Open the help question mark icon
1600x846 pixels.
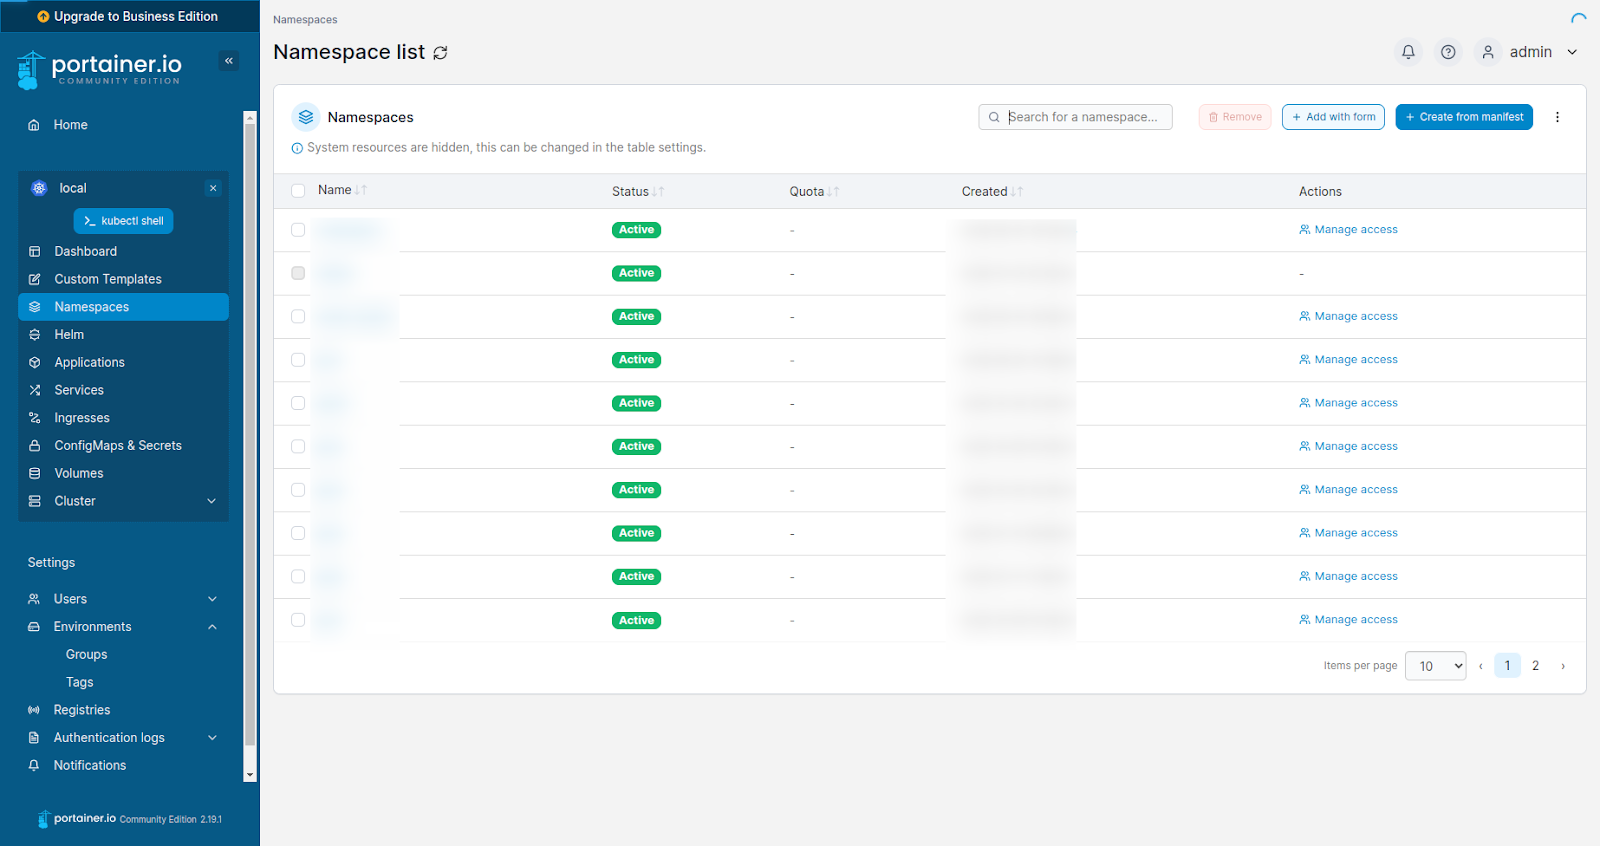[x=1448, y=52]
